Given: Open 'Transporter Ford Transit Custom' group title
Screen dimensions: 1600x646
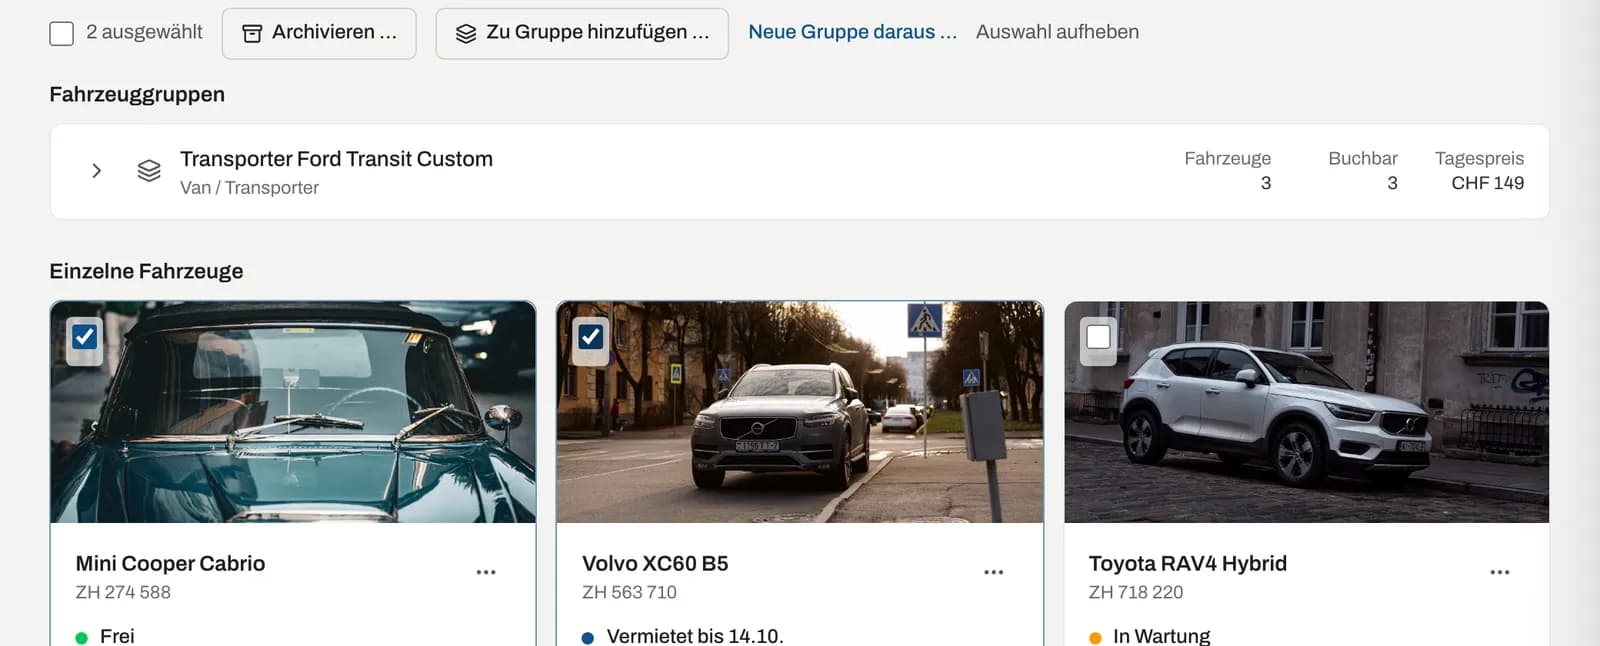Looking at the screenshot, I should click(336, 159).
